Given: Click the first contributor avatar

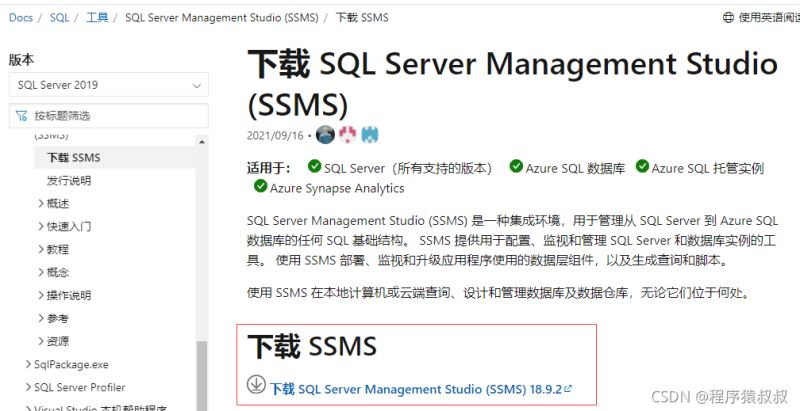Looking at the screenshot, I should pos(324,135).
